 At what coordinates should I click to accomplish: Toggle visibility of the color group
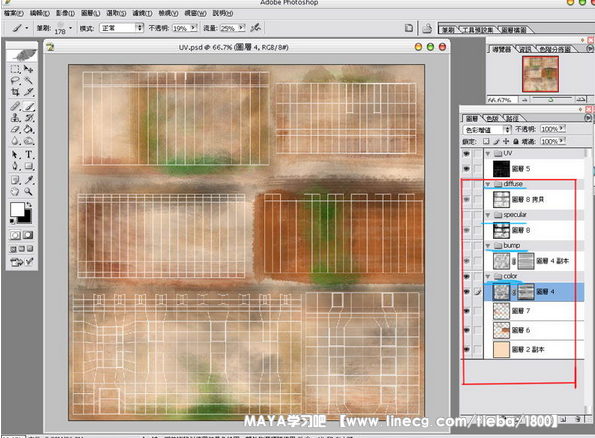tap(466, 276)
